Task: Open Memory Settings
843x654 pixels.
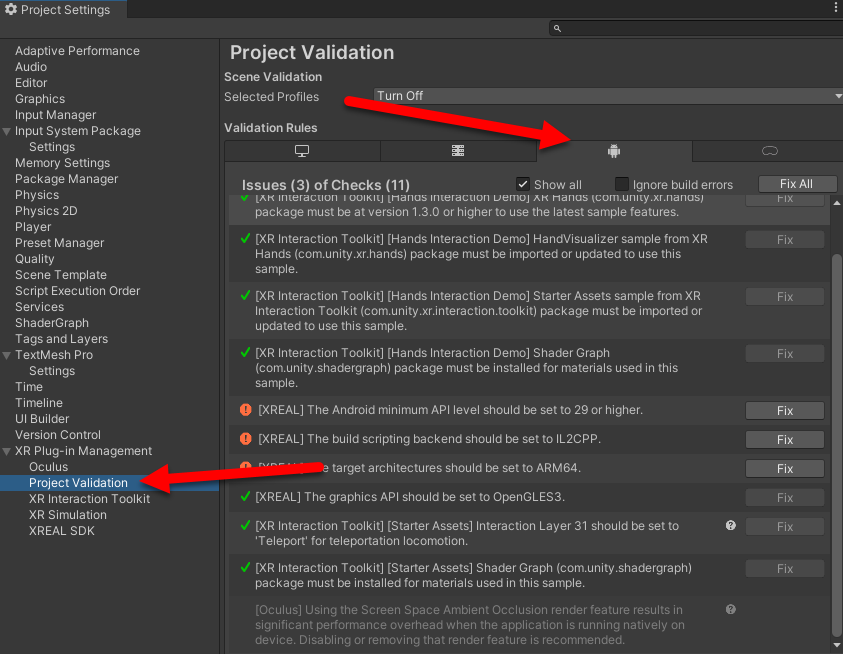Action: click(x=62, y=163)
